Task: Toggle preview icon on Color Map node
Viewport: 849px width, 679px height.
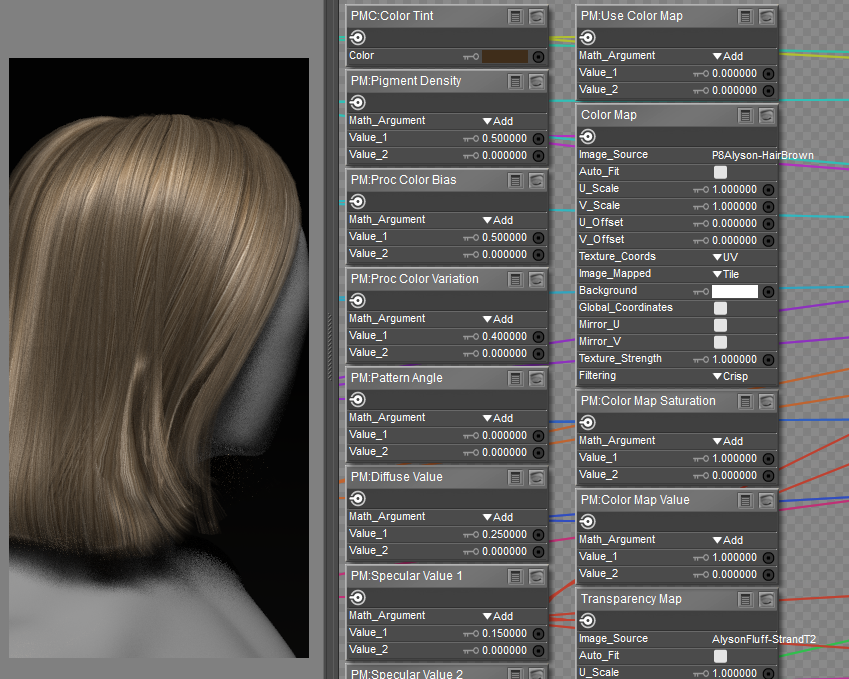Action: (766, 115)
